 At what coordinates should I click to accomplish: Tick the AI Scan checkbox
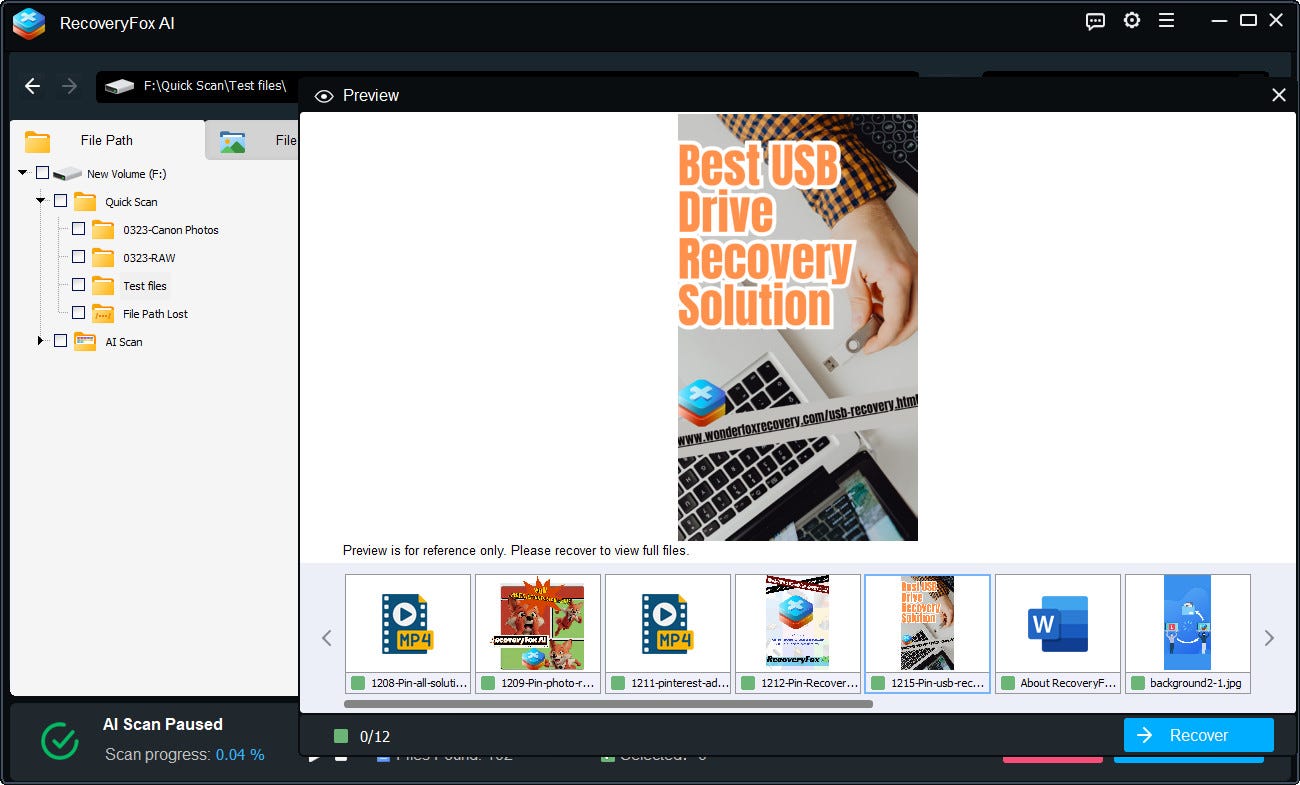click(60, 341)
